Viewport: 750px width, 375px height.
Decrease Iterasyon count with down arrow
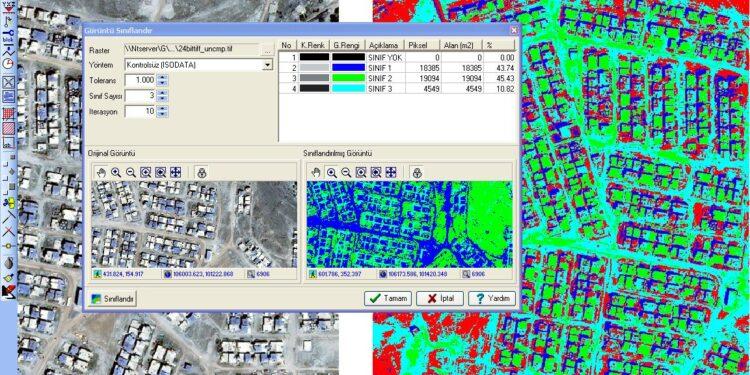pyautogui.click(x=163, y=114)
